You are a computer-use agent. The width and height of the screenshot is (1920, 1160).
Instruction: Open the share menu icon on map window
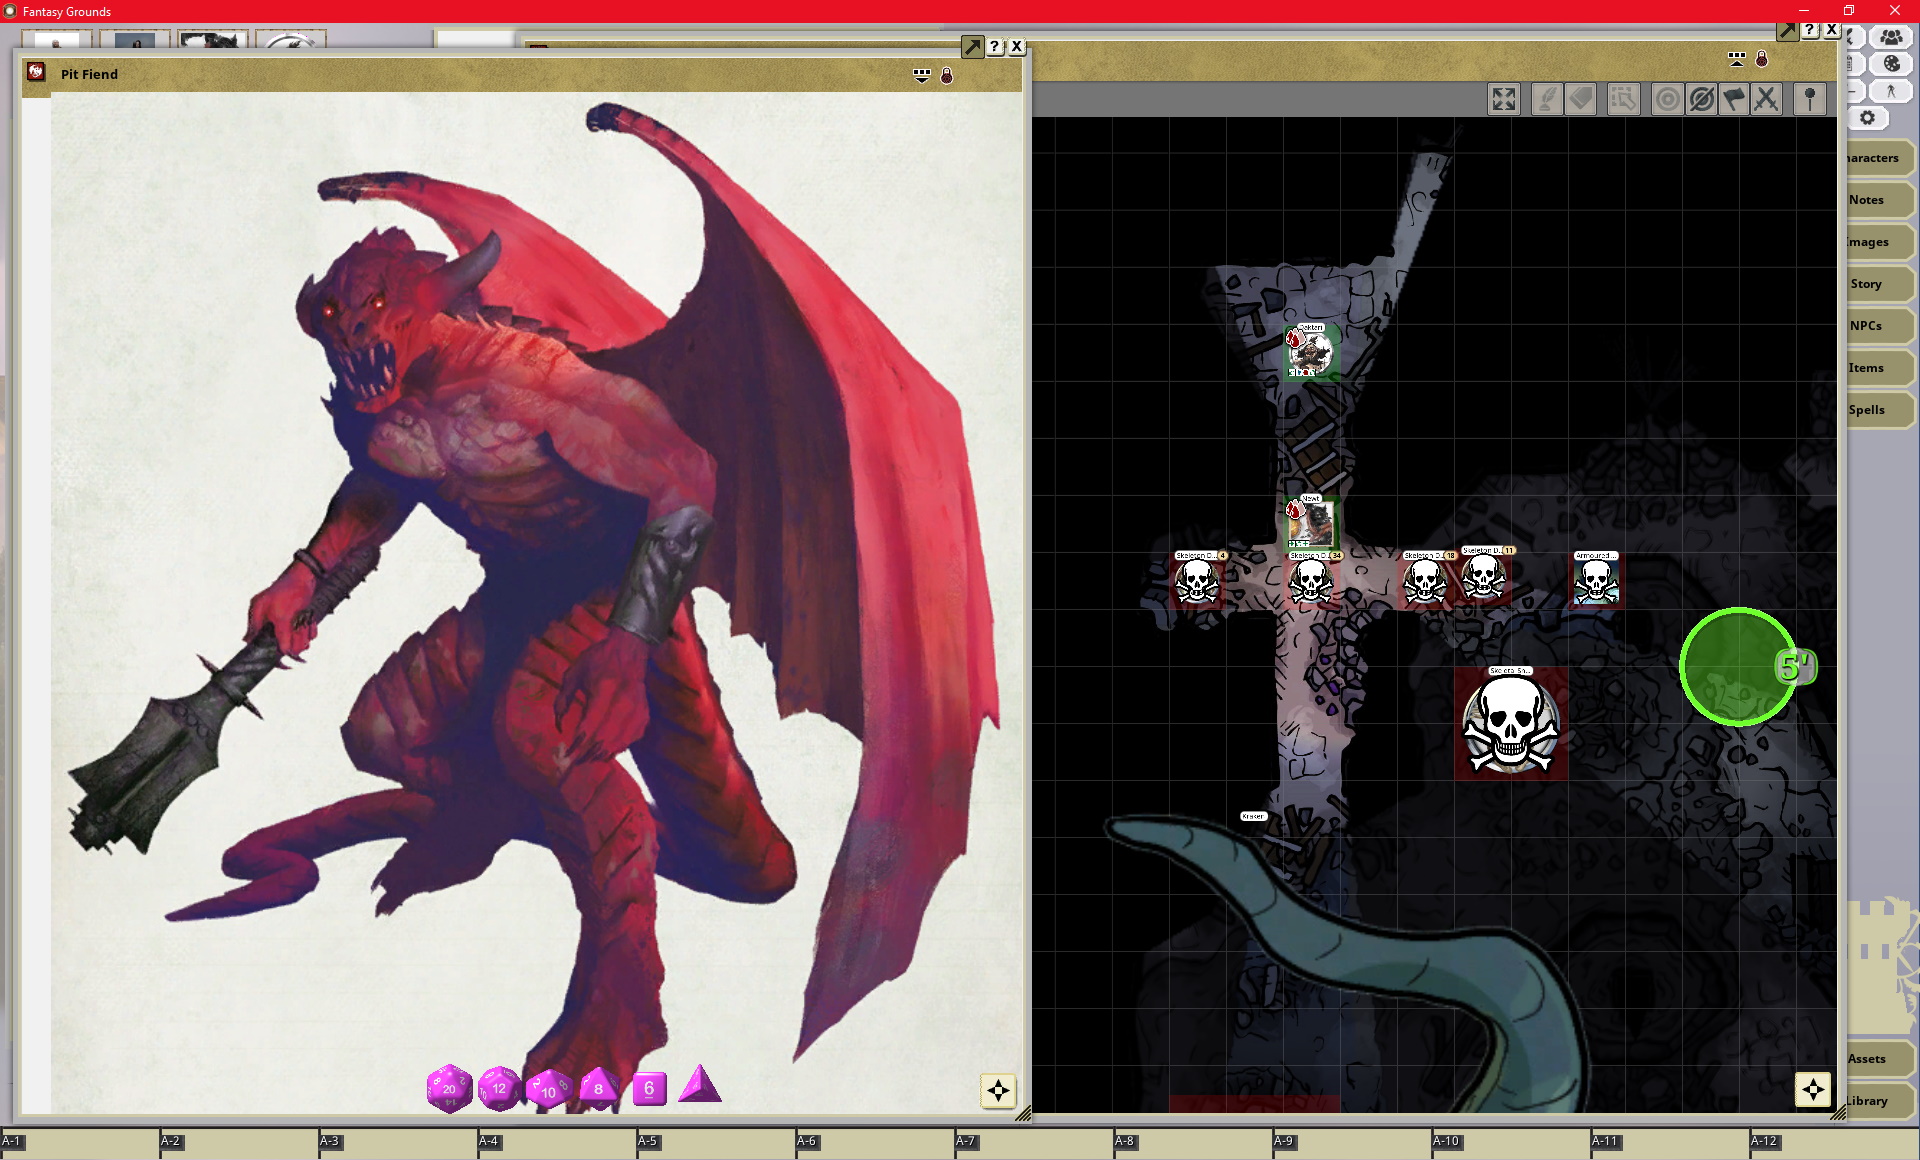pyautogui.click(x=1737, y=59)
